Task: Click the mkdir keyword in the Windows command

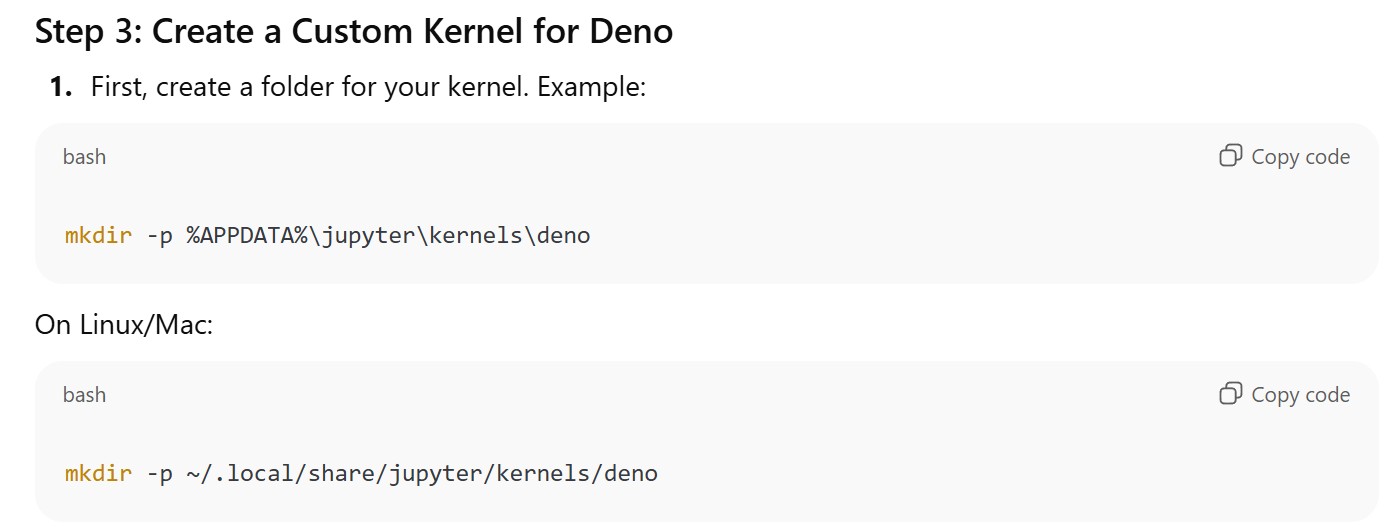Action: pos(98,237)
